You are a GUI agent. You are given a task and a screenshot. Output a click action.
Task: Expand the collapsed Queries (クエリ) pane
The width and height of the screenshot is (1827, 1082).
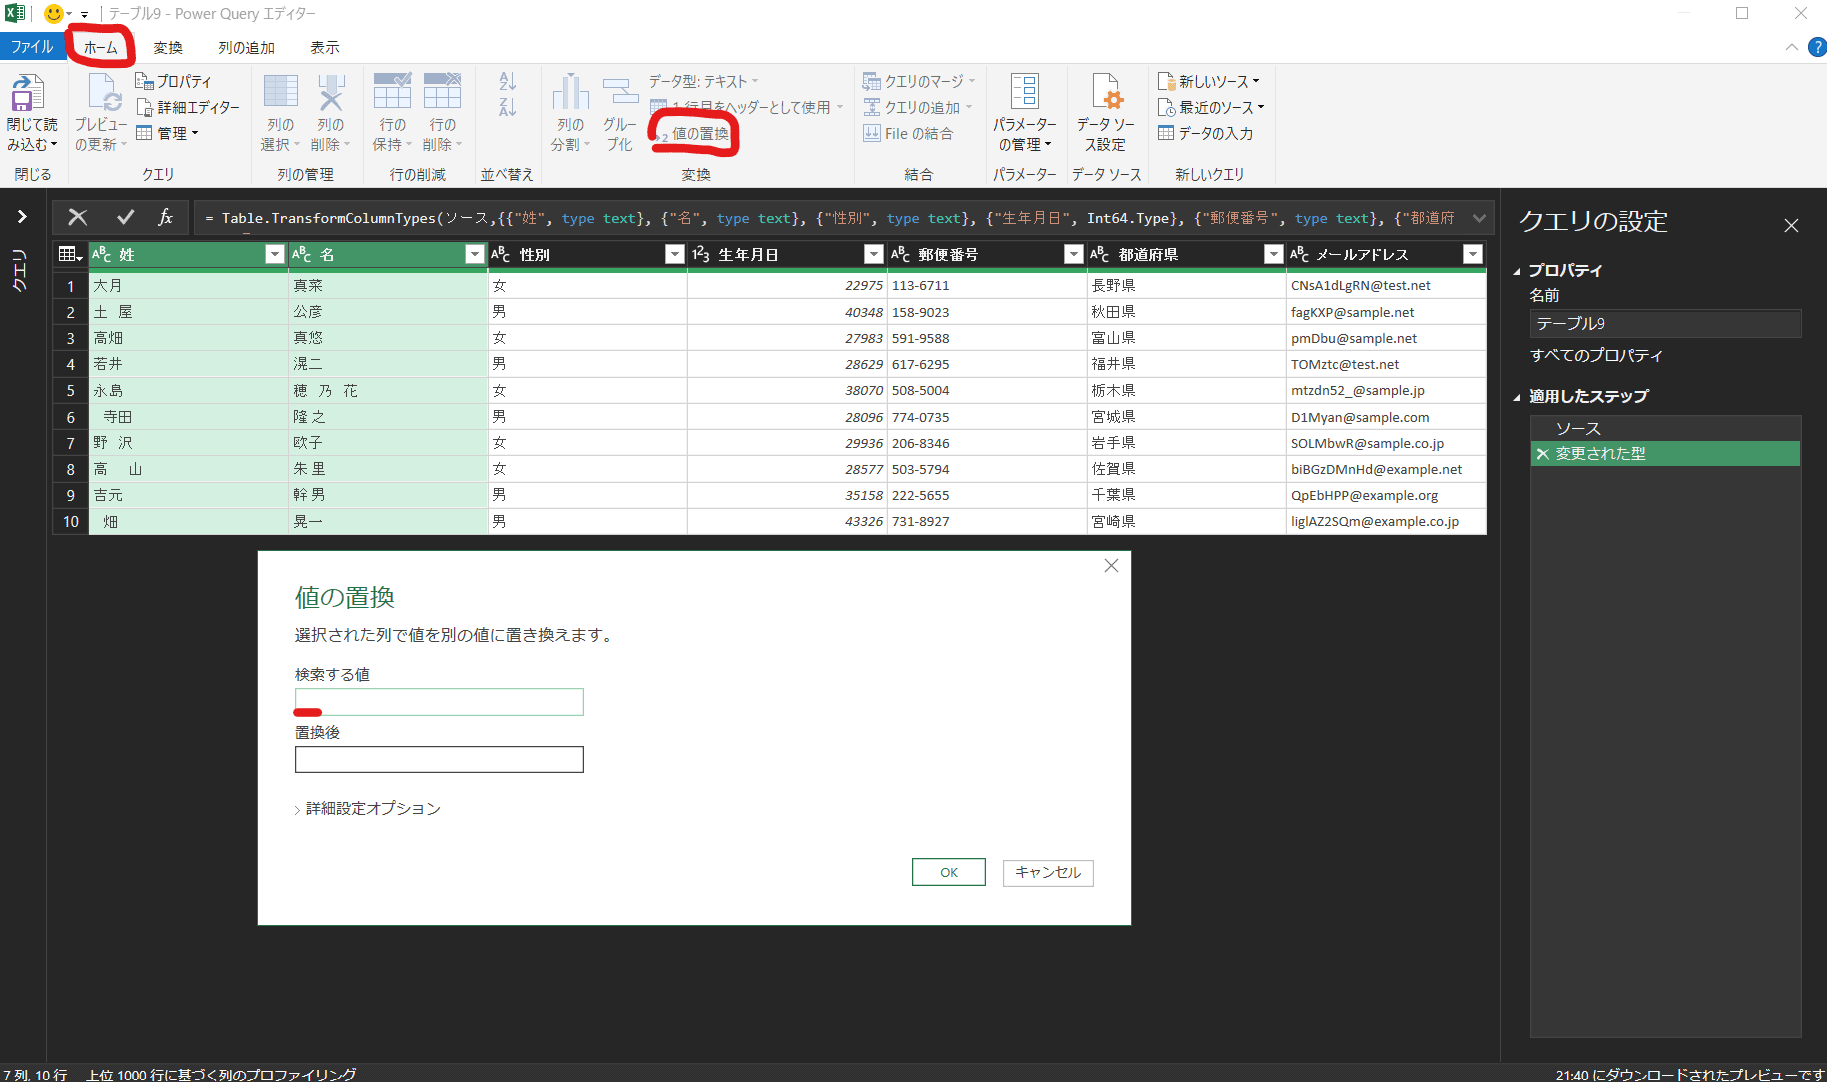(21, 217)
